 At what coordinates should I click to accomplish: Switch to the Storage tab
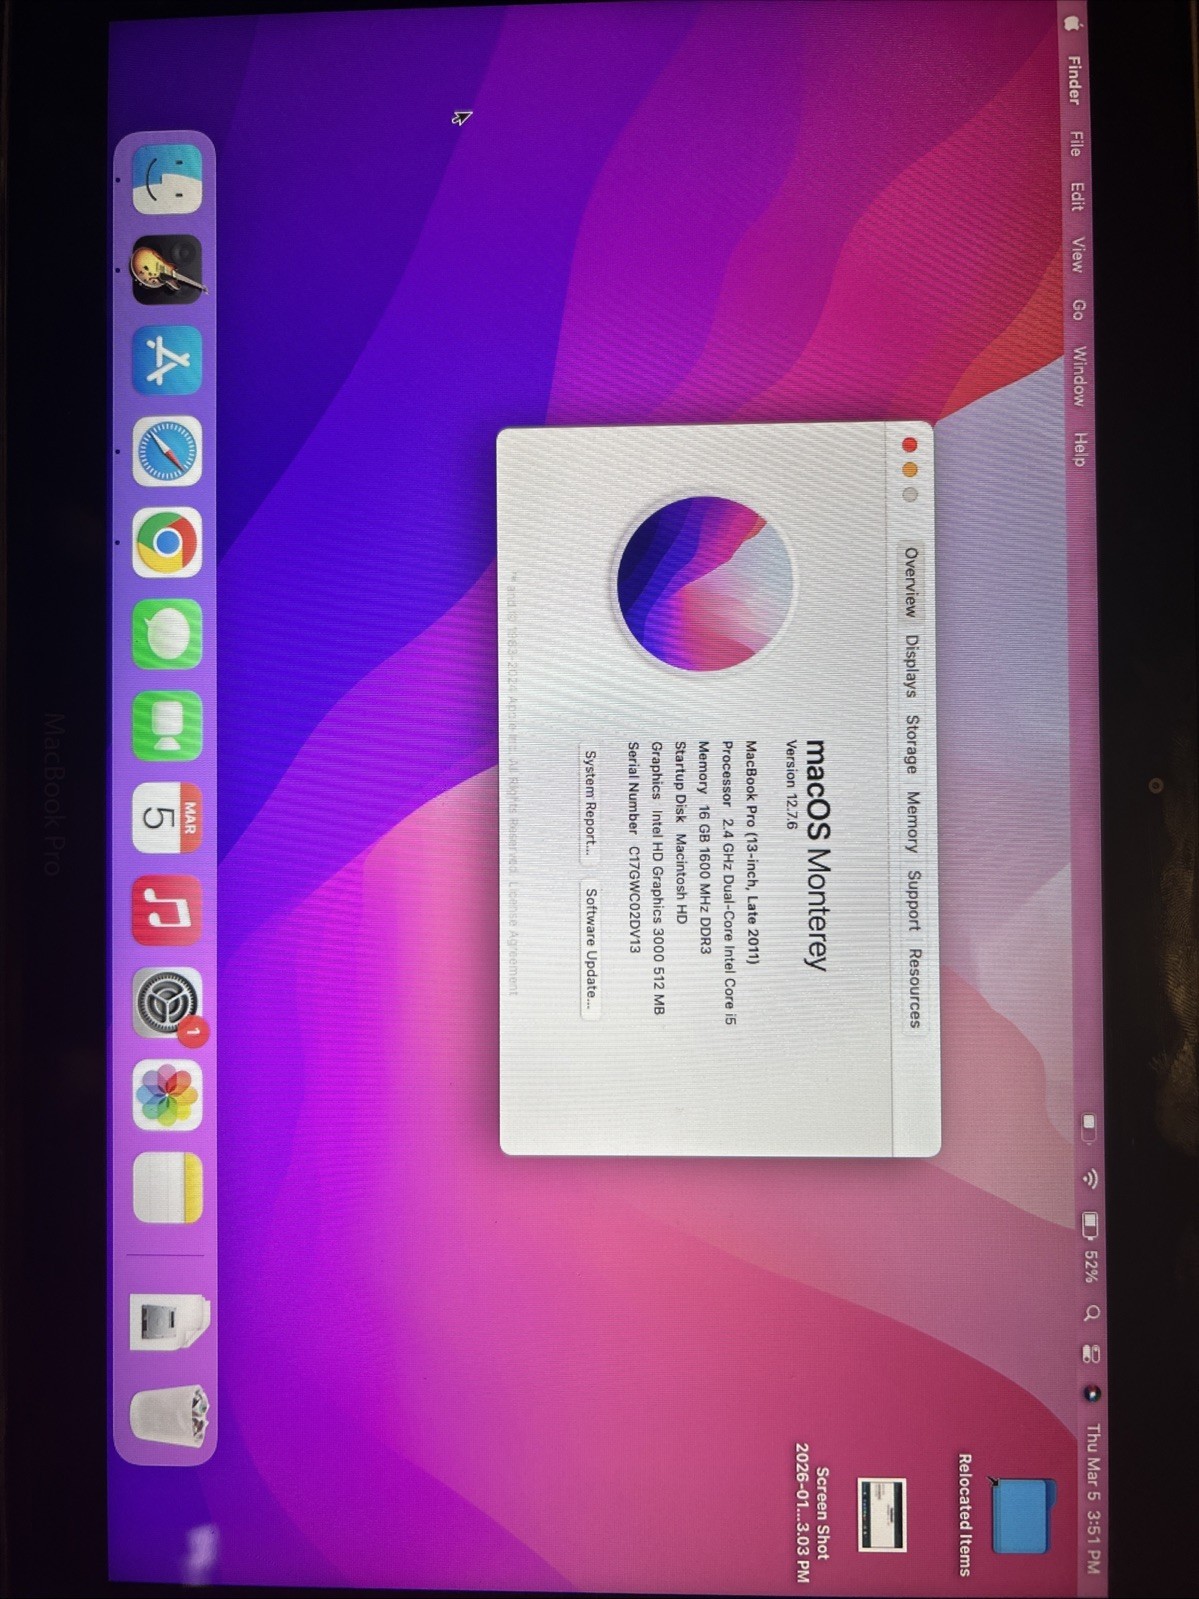pyautogui.click(x=912, y=744)
